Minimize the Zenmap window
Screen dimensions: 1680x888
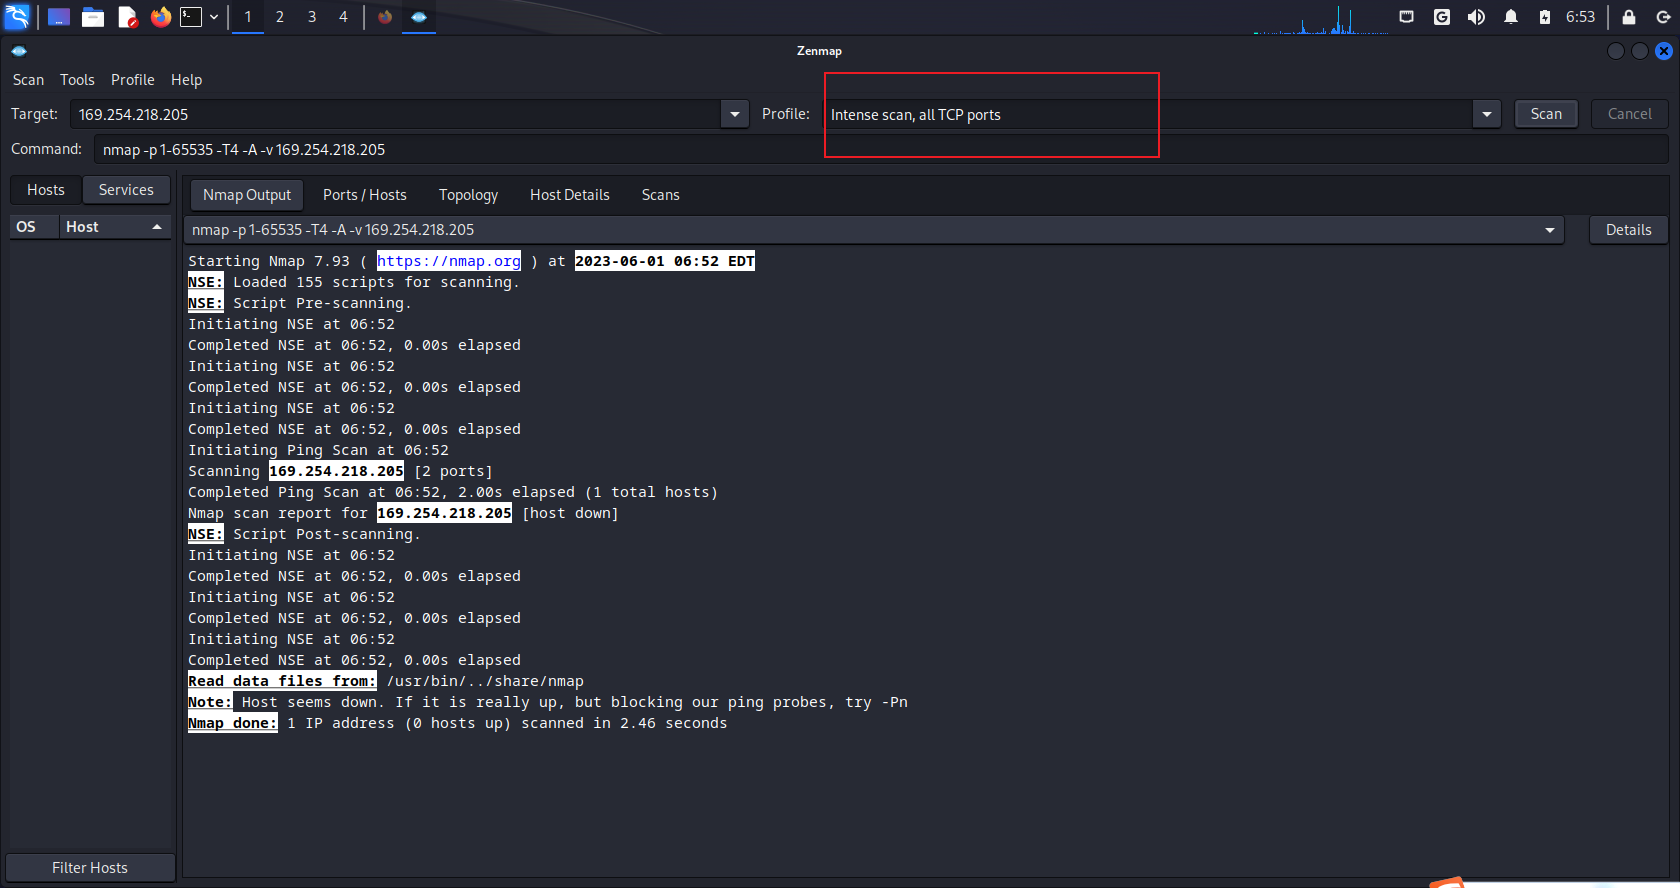(x=1616, y=51)
